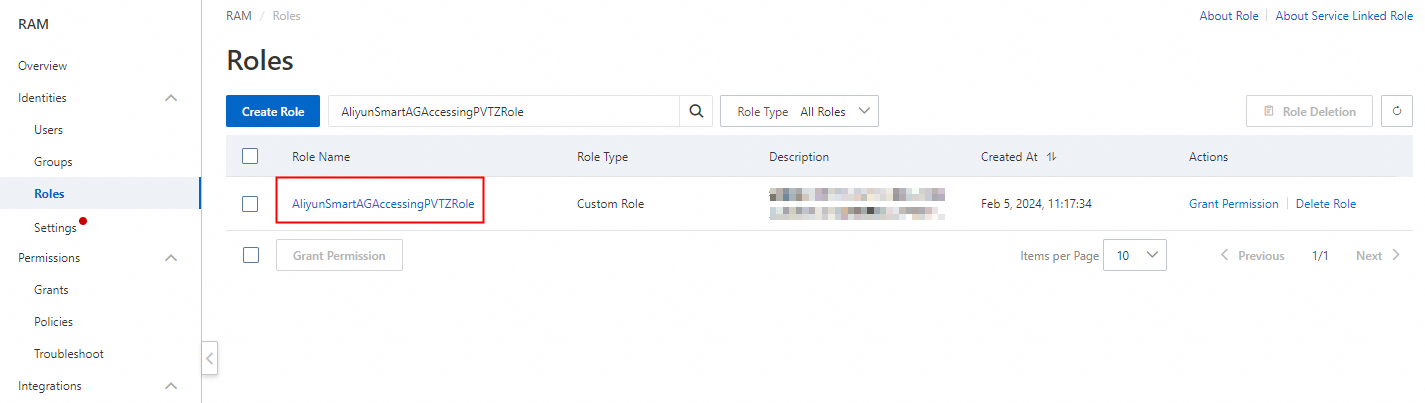The width and height of the screenshot is (1425, 403).
Task: Collapse the left sidebar panel handle
Action: [210, 358]
